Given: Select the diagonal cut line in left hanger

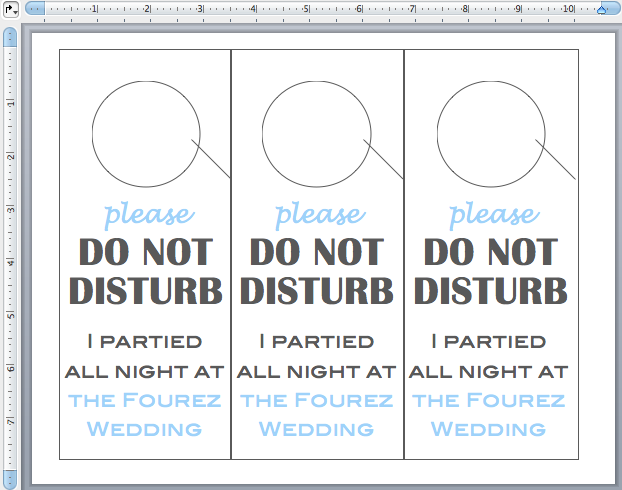Looking at the screenshot, I should click(211, 158).
